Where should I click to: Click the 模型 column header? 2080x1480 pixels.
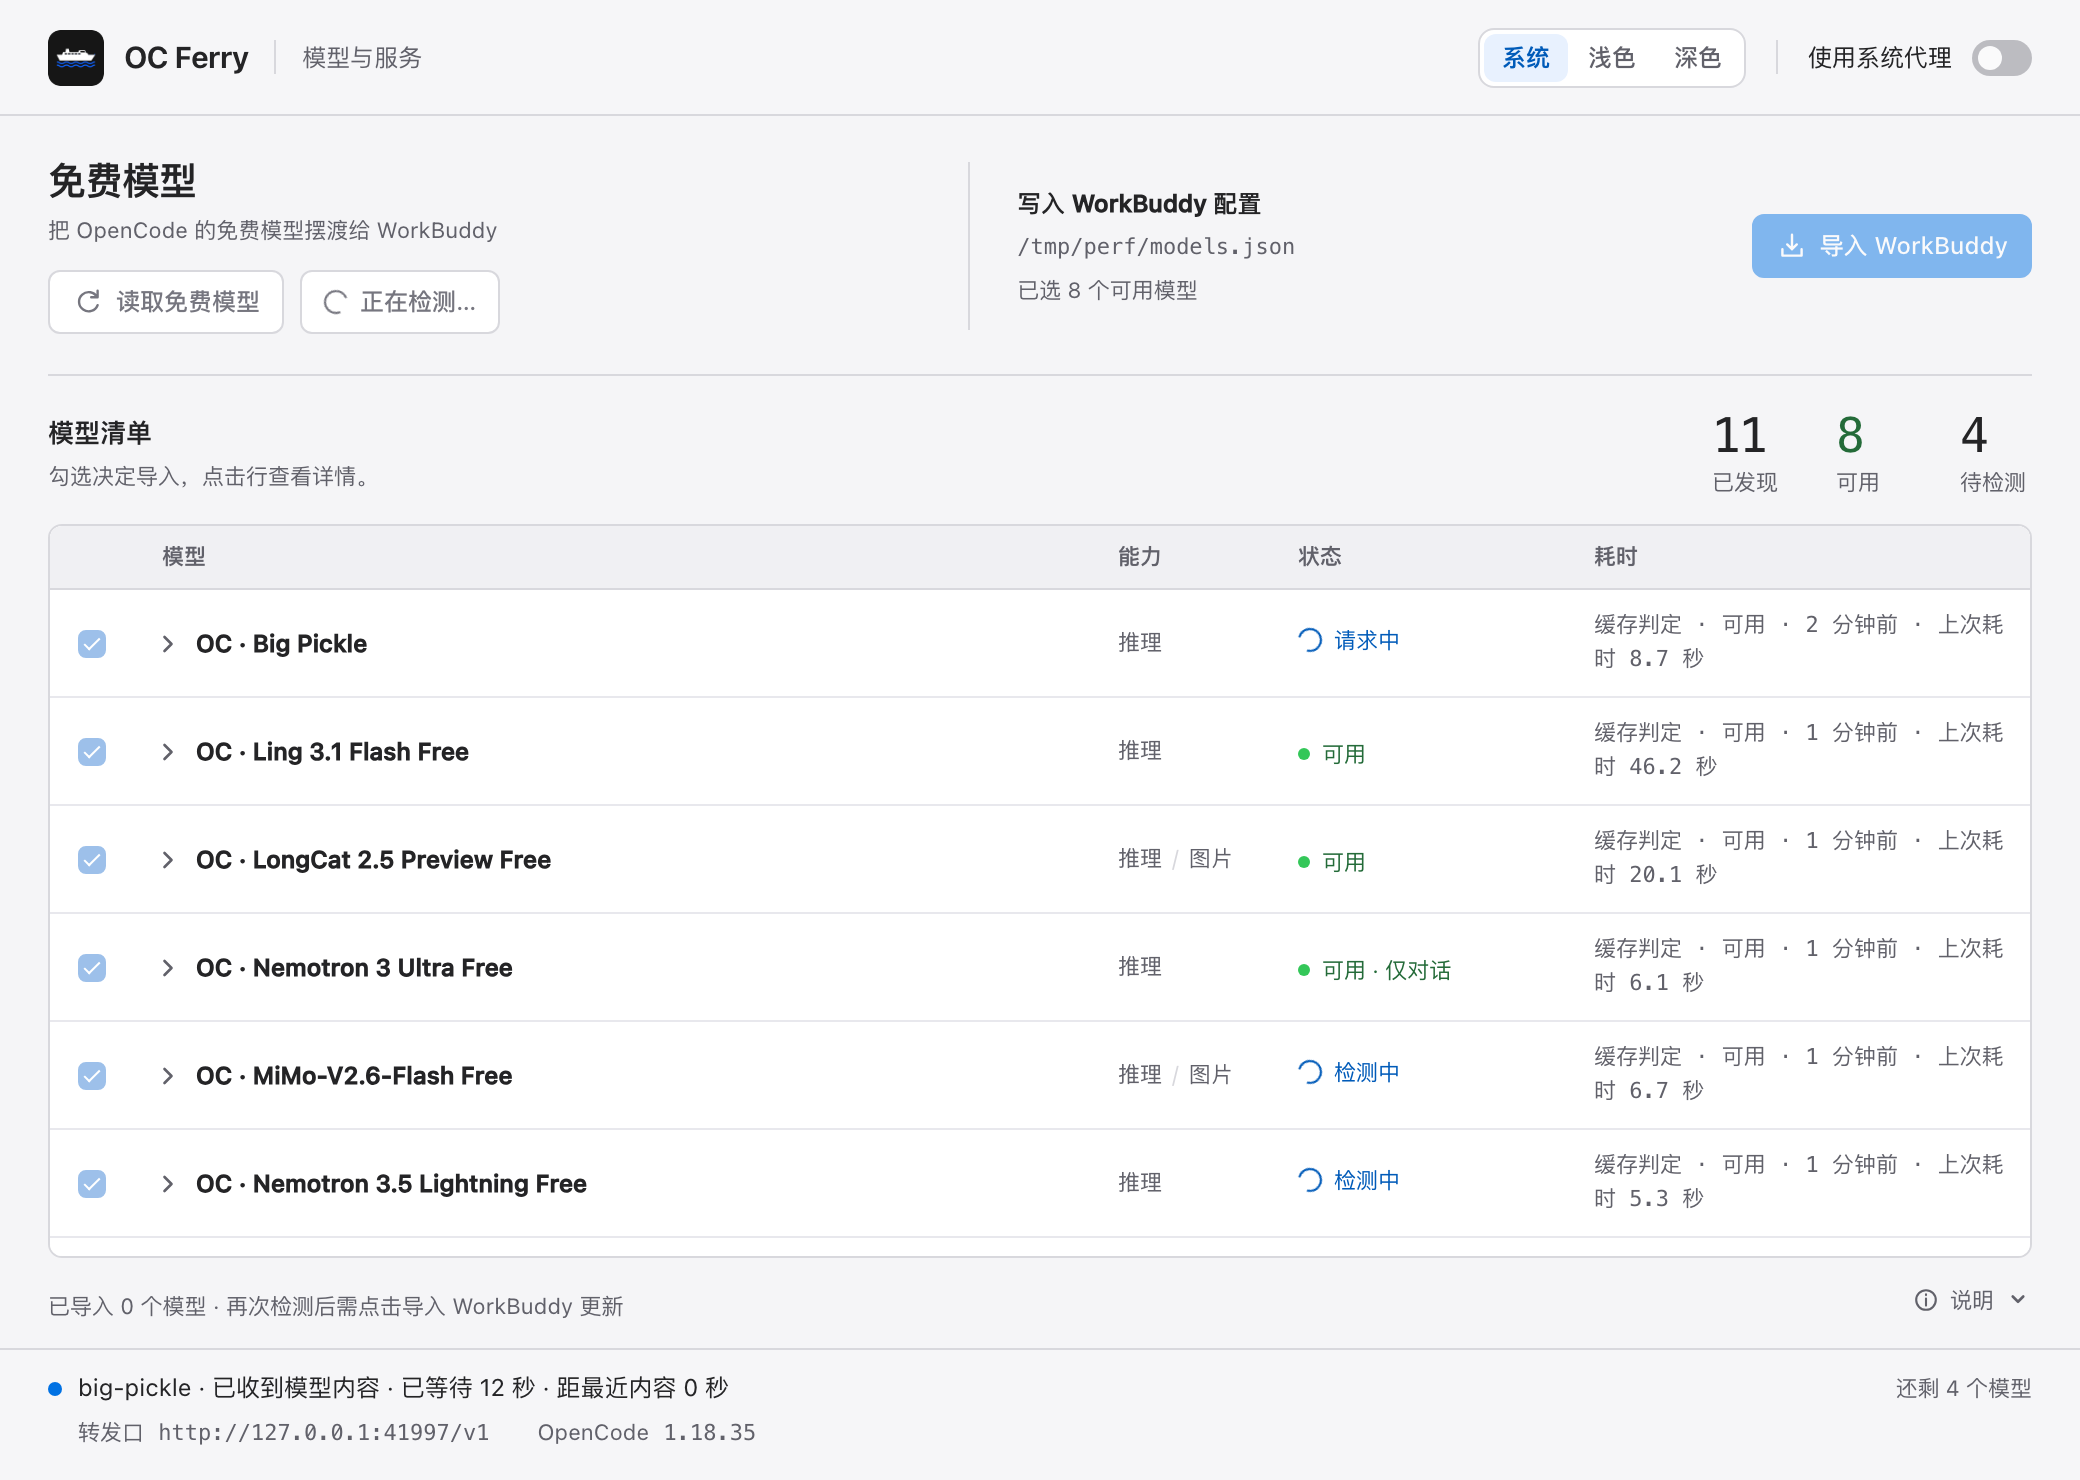pos(184,557)
